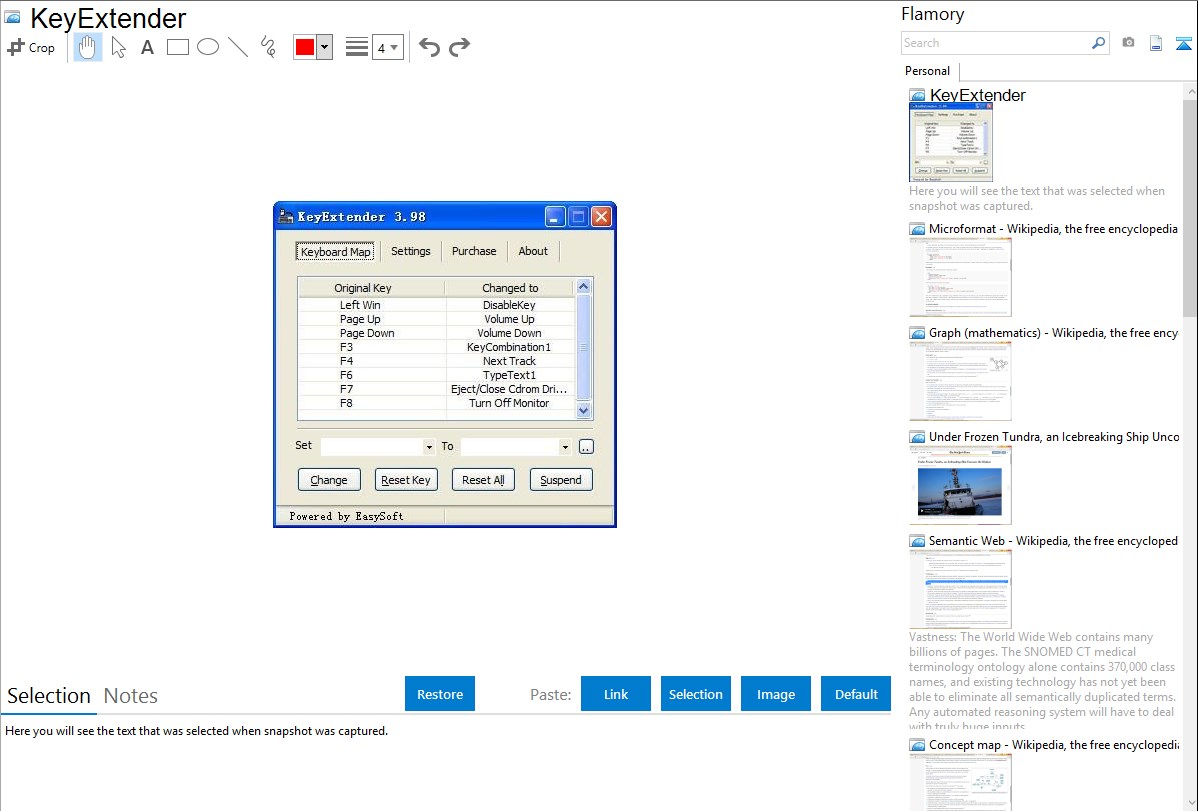Choose the freehand scribble tool
The height and width of the screenshot is (811, 1198).
coord(268,47)
